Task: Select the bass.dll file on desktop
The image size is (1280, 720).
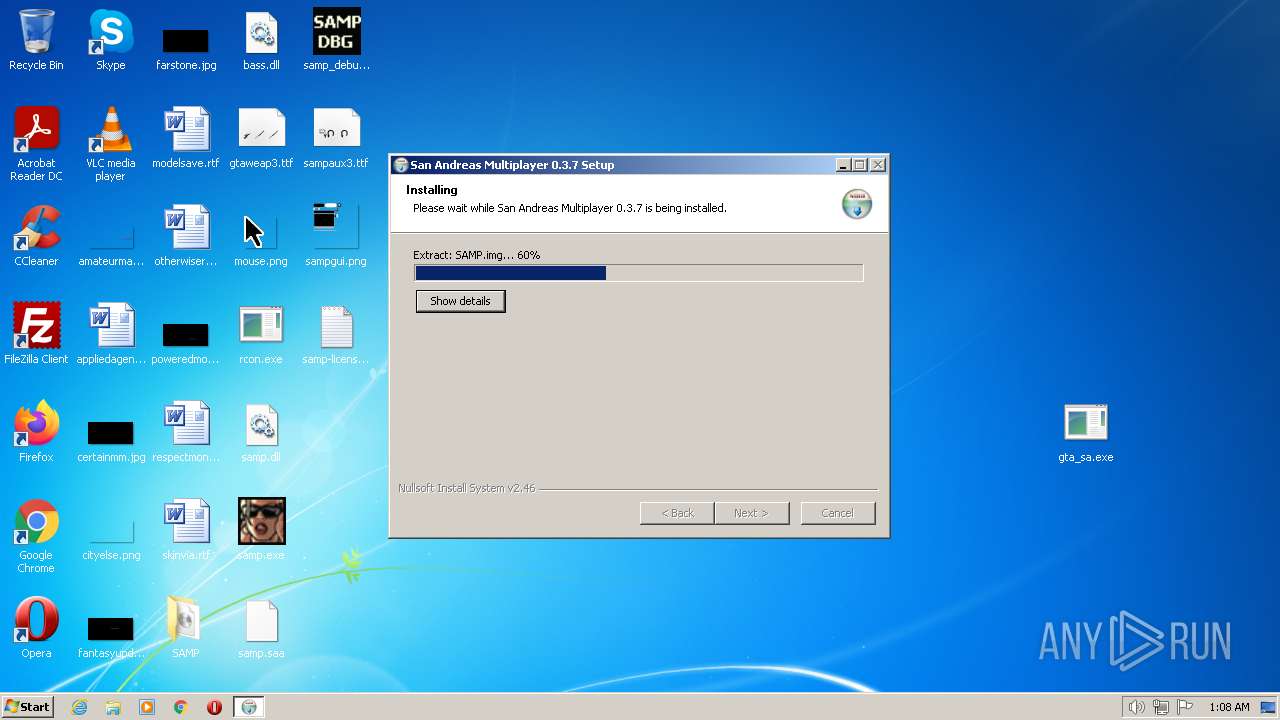Action: click(261, 40)
